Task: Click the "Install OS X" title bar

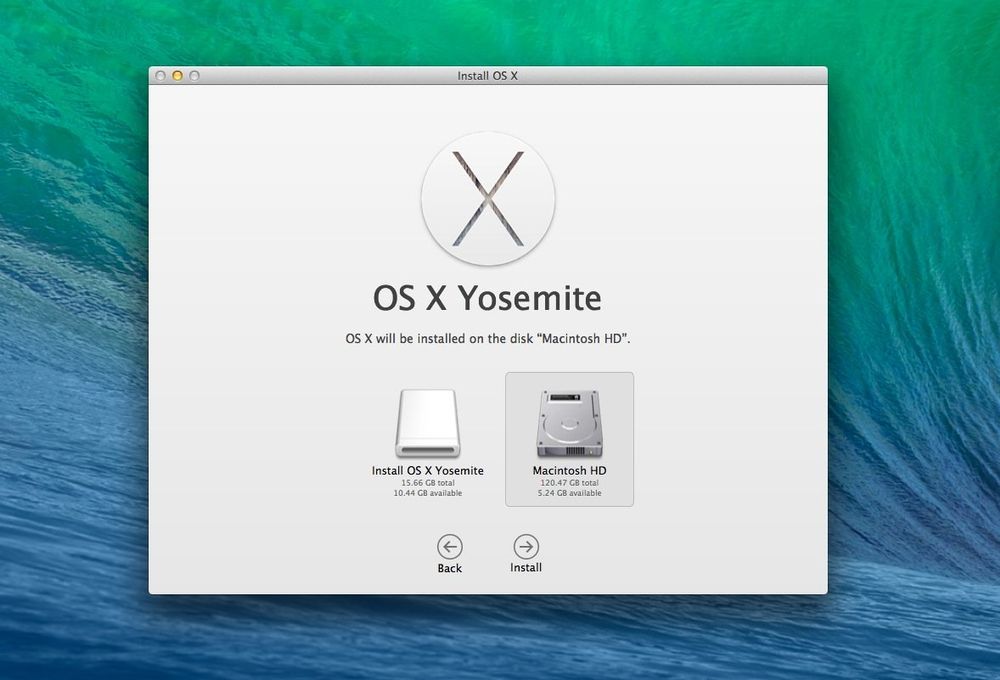Action: pos(488,75)
